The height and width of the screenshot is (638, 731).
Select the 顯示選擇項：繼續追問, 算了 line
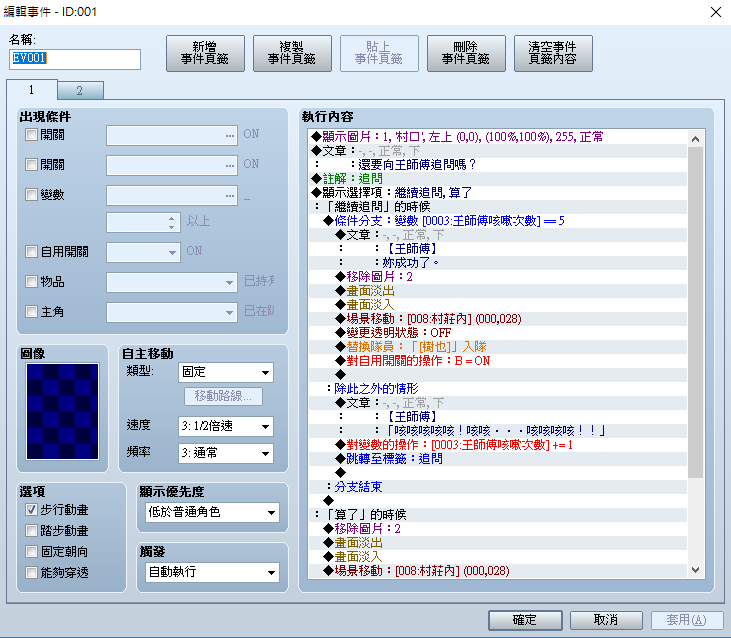(498, 192)
